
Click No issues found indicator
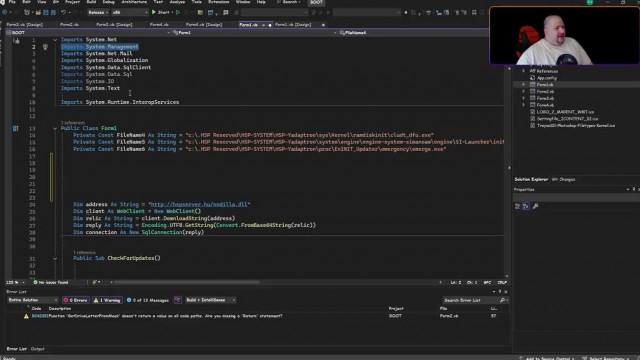51,282
